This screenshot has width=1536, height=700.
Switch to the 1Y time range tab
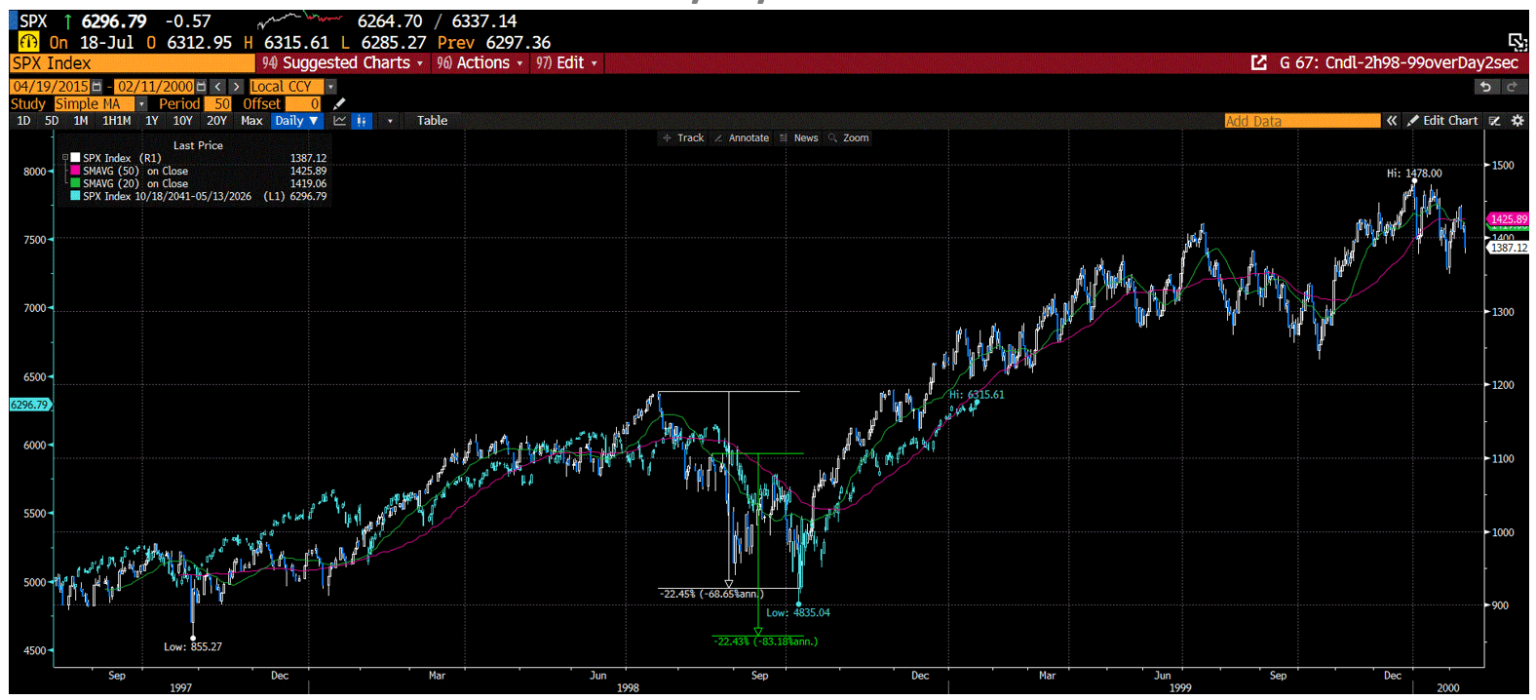150,121
